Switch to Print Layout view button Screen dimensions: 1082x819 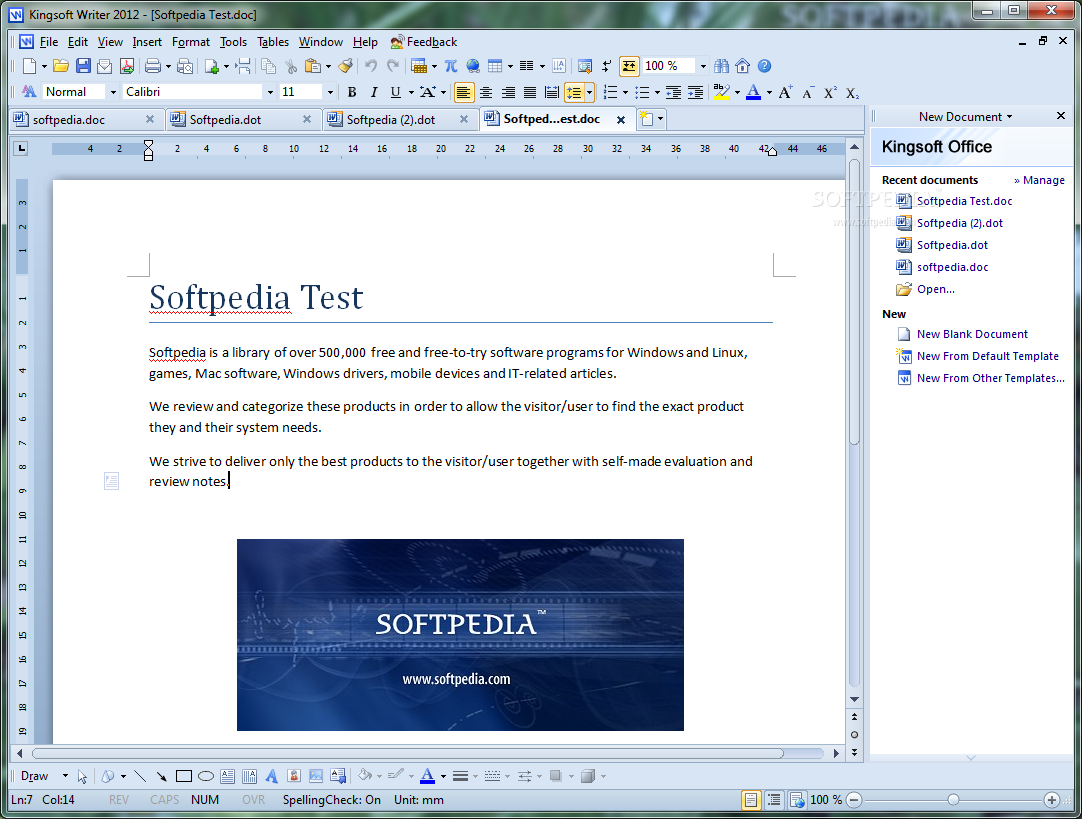751,800
